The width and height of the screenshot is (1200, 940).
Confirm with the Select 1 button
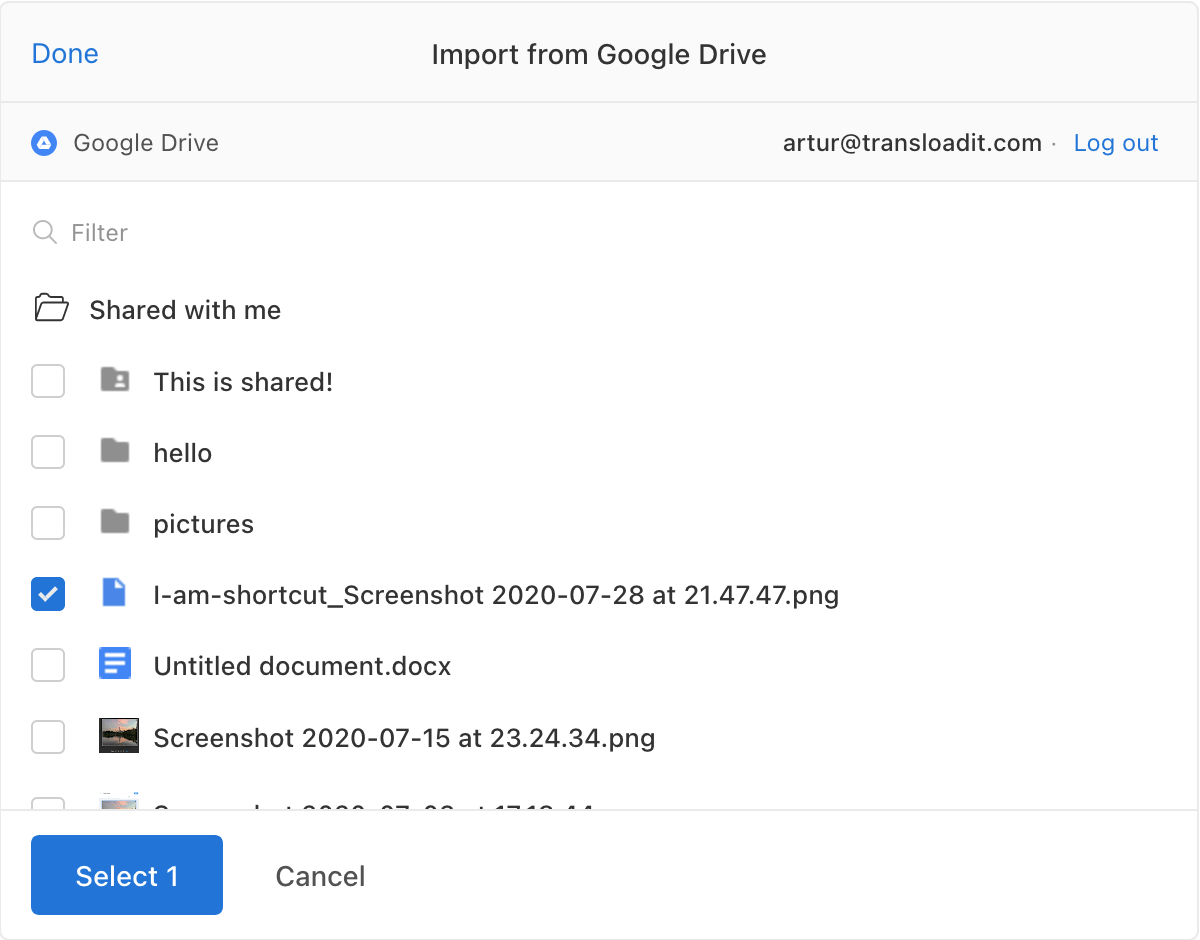pyautogui.click(x=127, y=875)
